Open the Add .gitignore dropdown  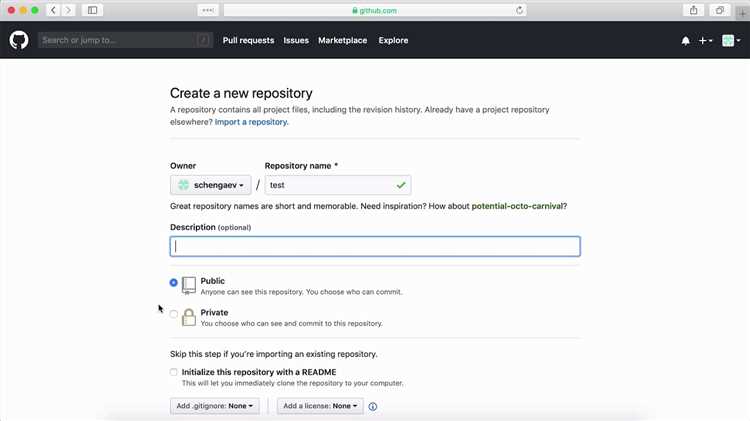[215, 406]
